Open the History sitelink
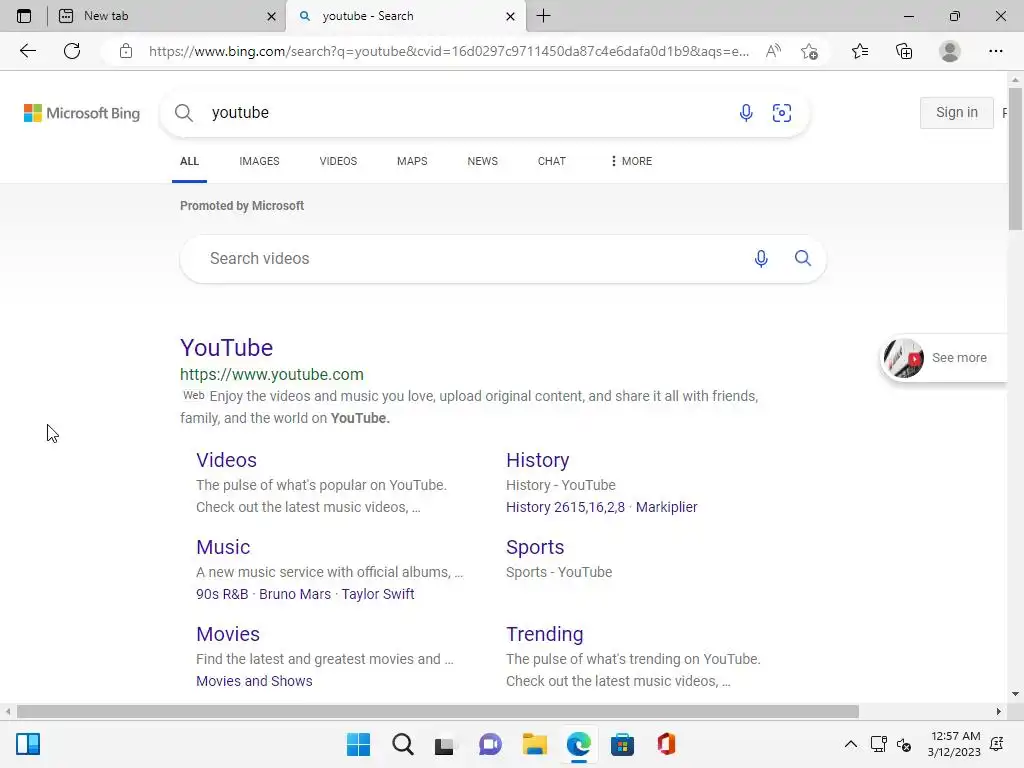Image resolution: width=1024 pixels, height=768 pixels. pyautogui.click(x=537, y=460)
